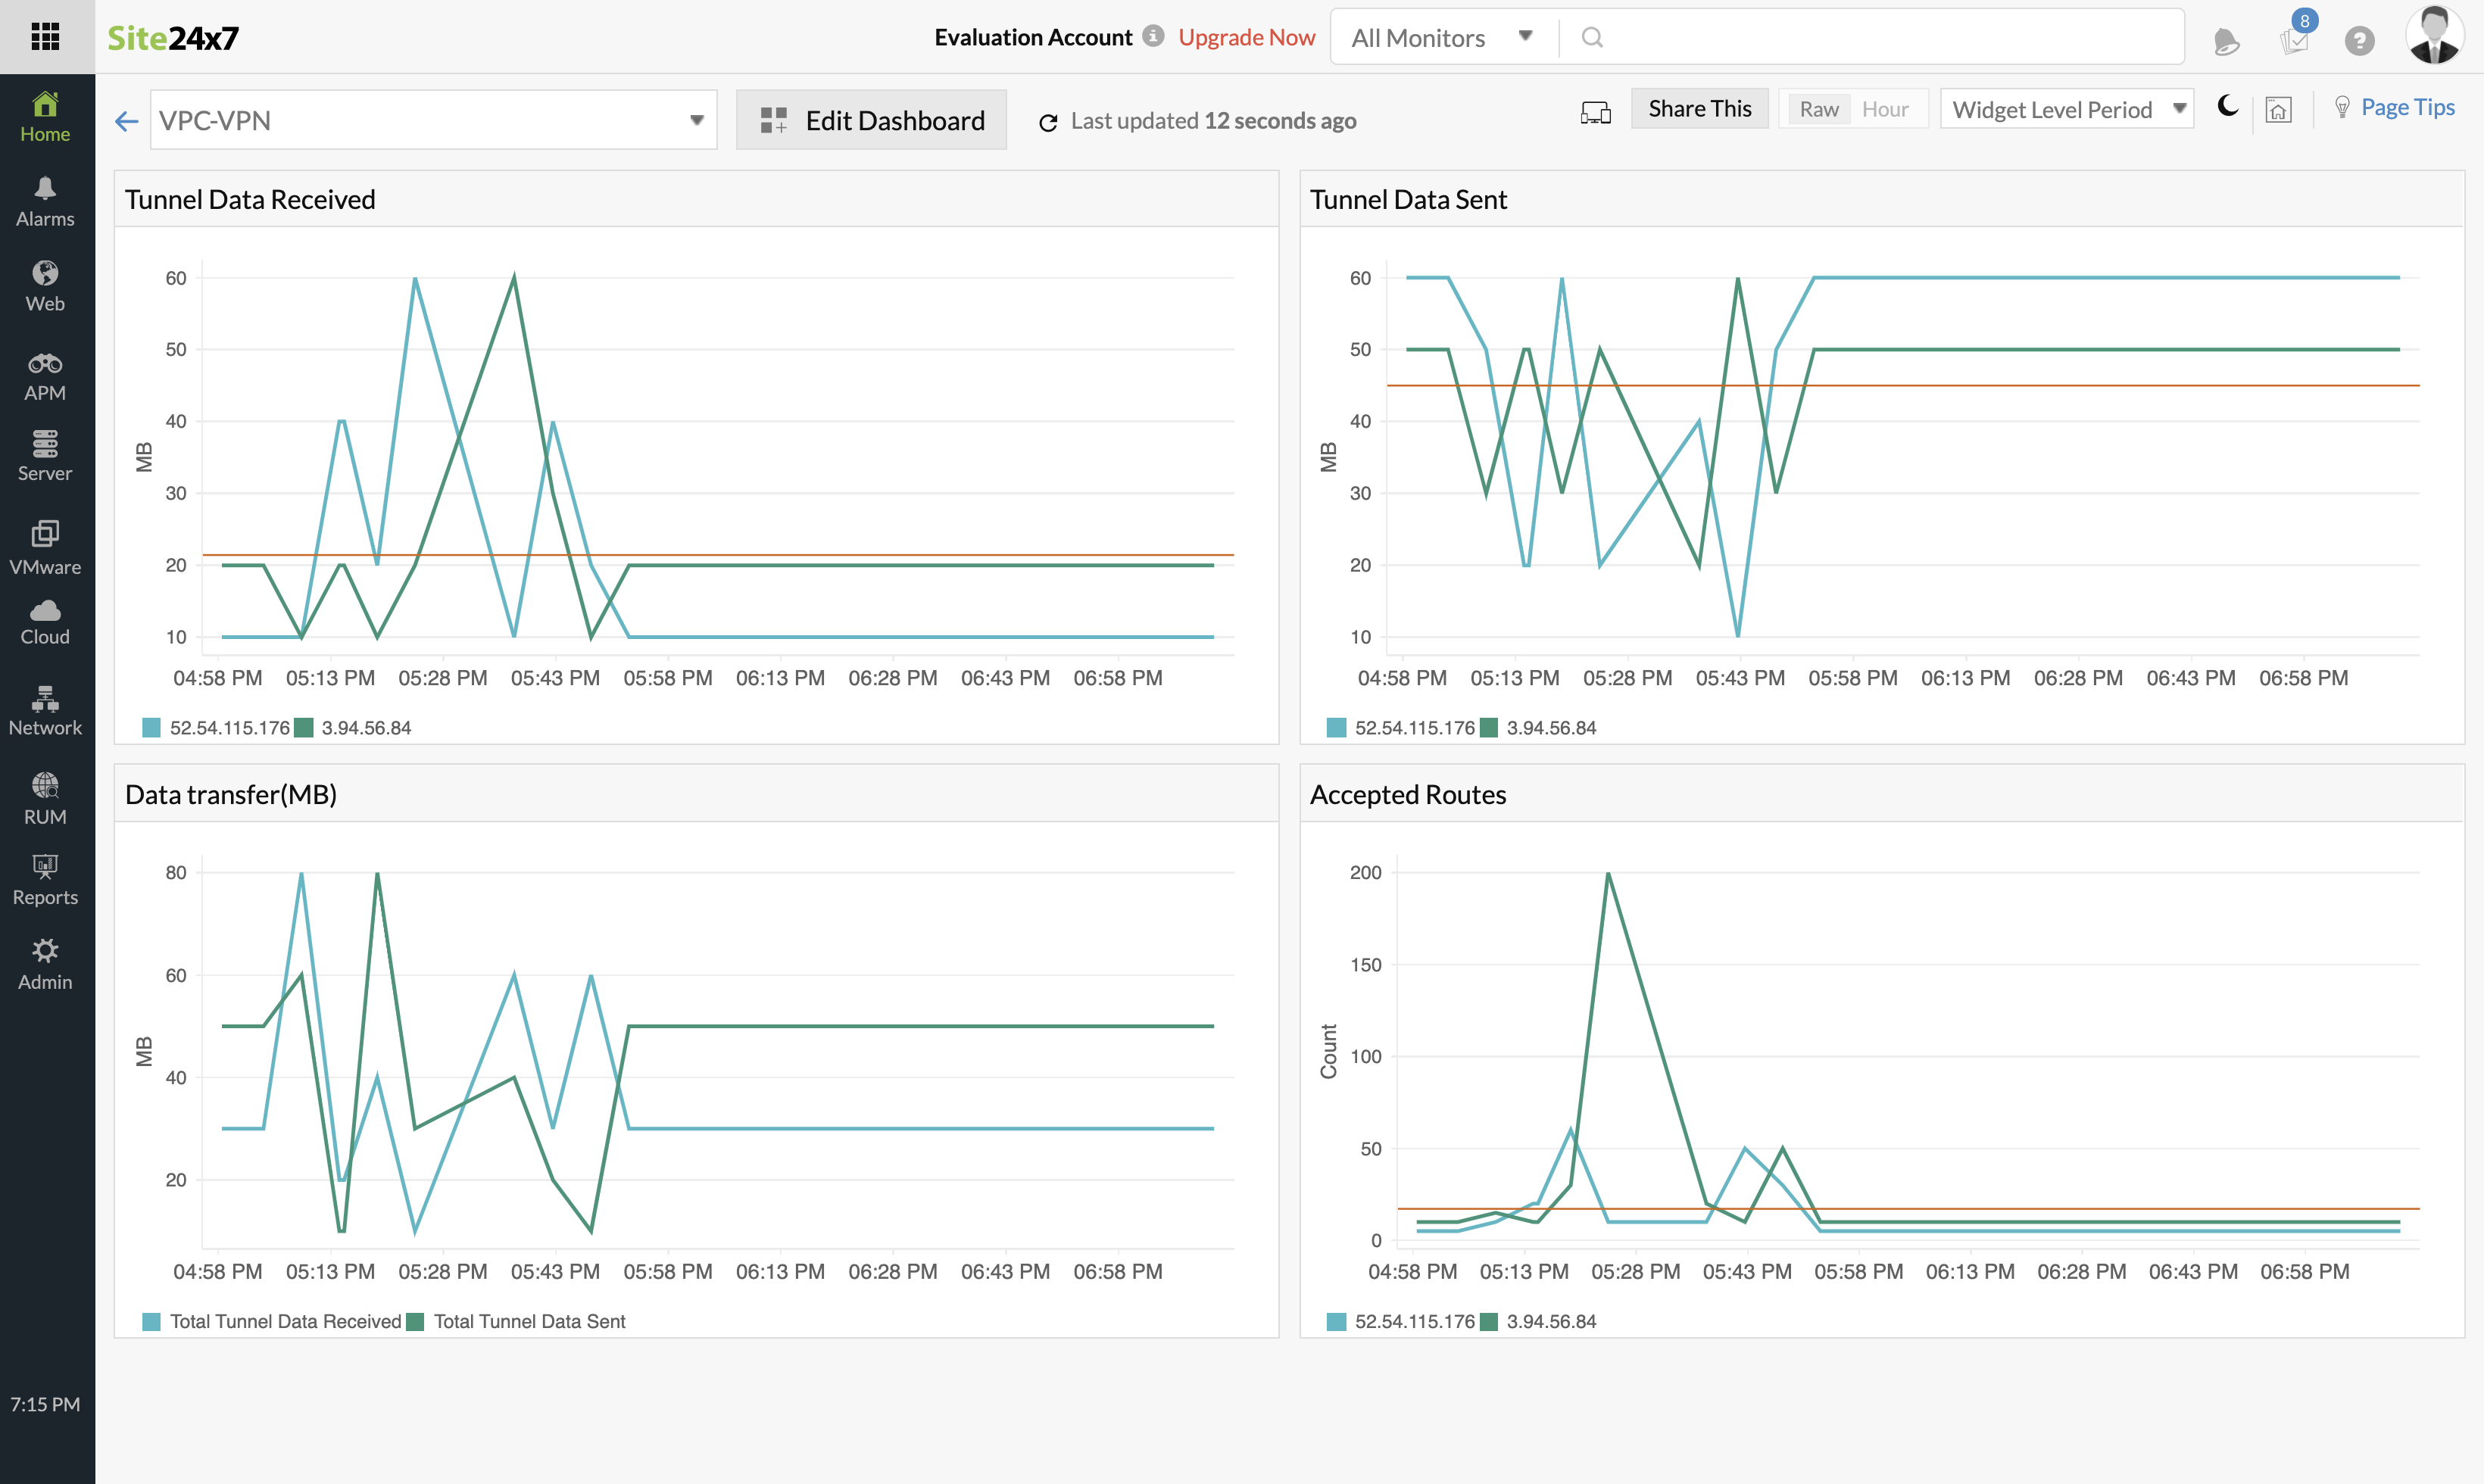Enable dark mode with the moon icon
Viewport: 2484px width, 1484px height.
point(2228,108)
